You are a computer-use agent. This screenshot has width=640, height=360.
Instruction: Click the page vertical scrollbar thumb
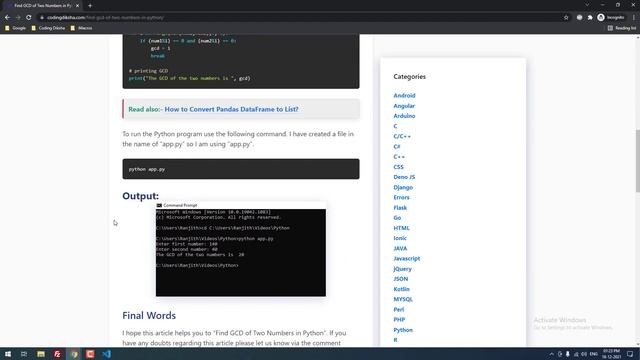click(x=638, y=160)
